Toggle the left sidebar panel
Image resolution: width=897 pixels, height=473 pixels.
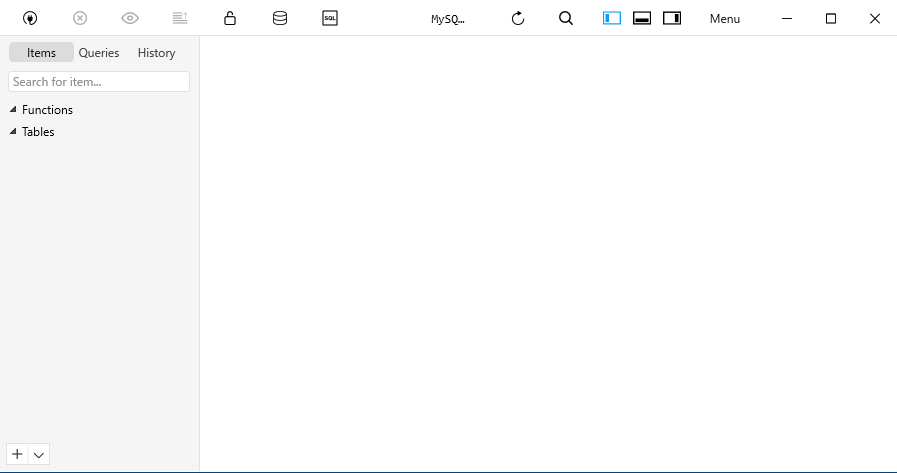point(612,18)
